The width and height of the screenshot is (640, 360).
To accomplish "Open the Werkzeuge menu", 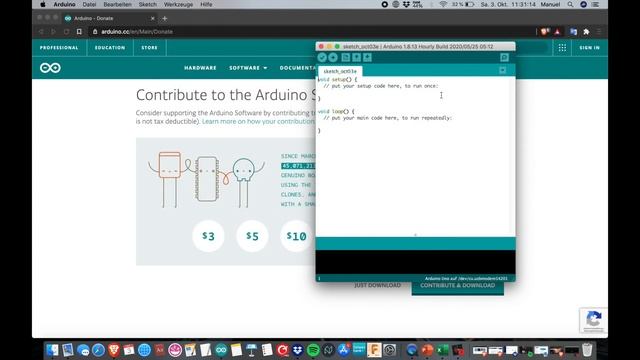I will [x=178, y=4].
